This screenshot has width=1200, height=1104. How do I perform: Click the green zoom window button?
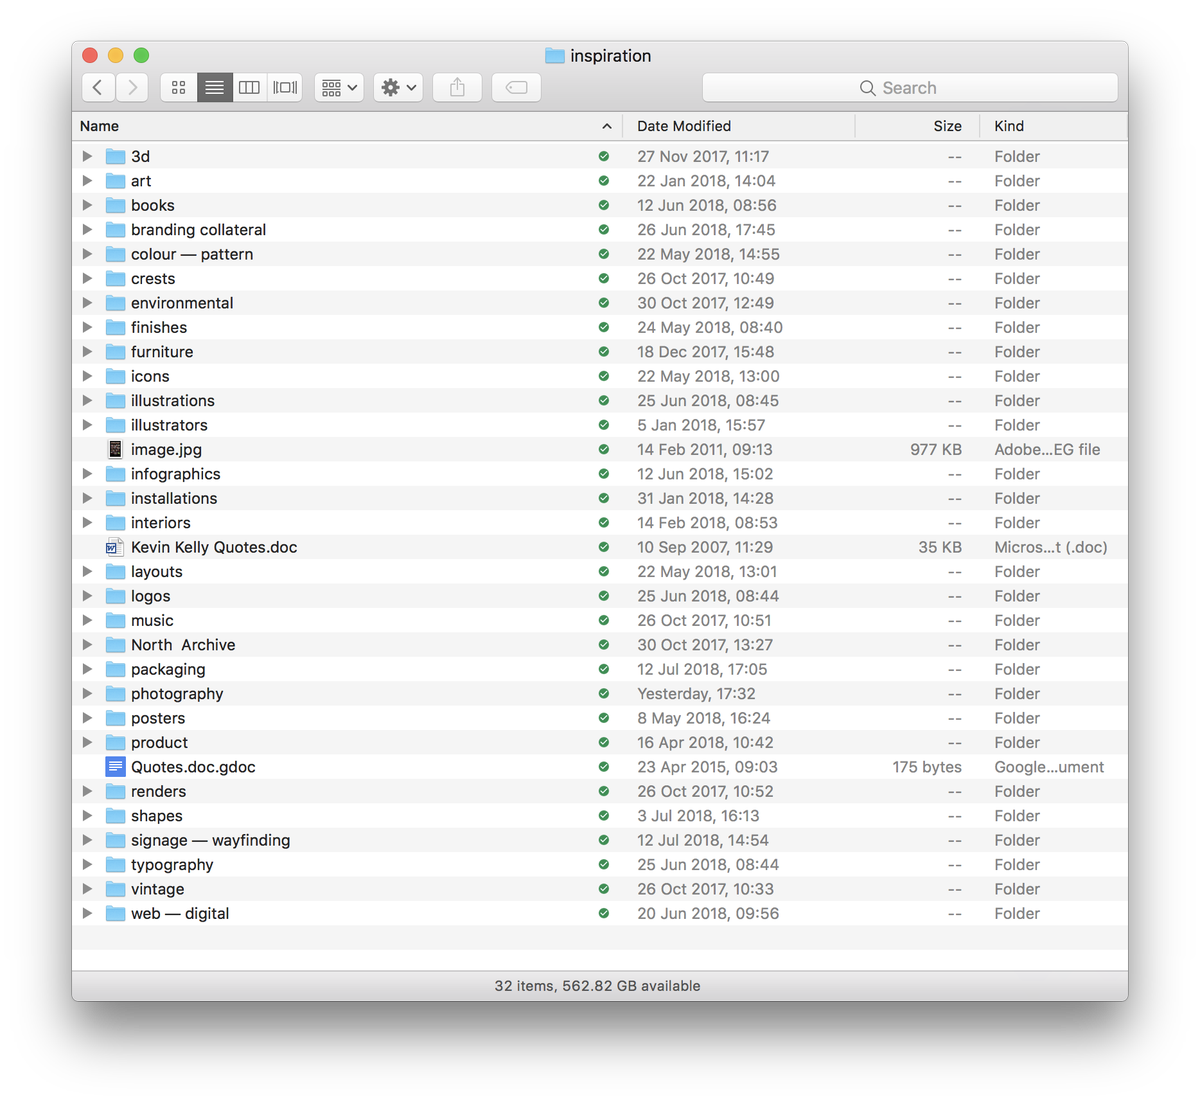tap(141, 55)
